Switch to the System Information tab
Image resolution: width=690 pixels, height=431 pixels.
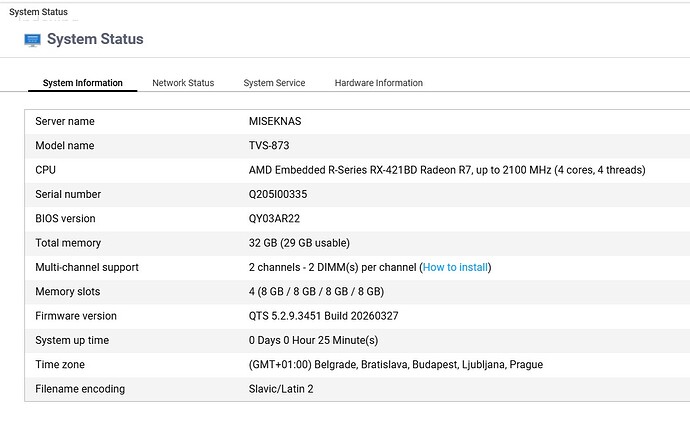[83, 83]
